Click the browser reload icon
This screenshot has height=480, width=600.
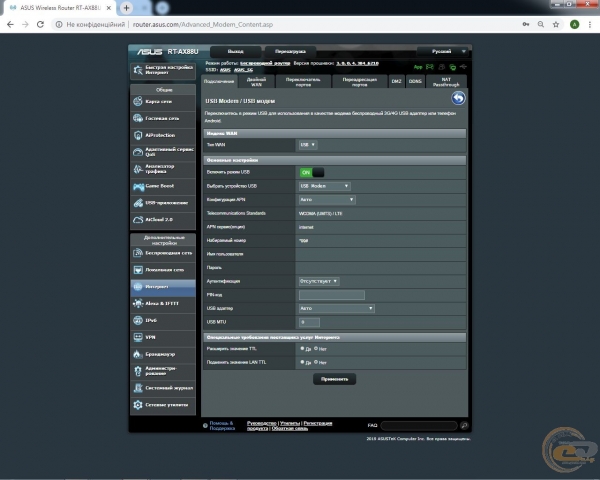(x=40, y=24)
